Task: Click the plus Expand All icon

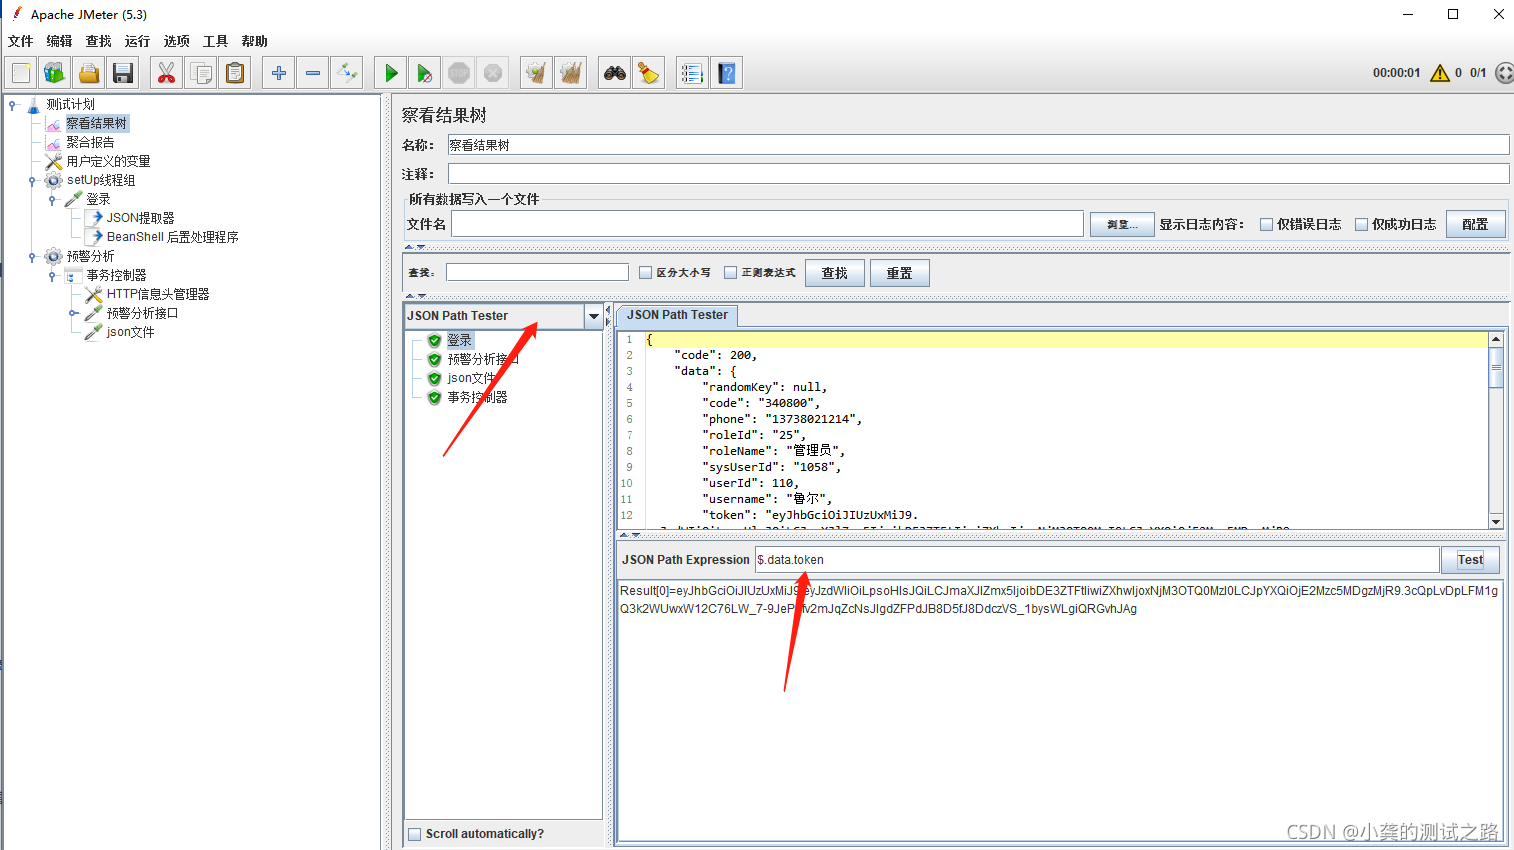Action: tap(279, 73)
